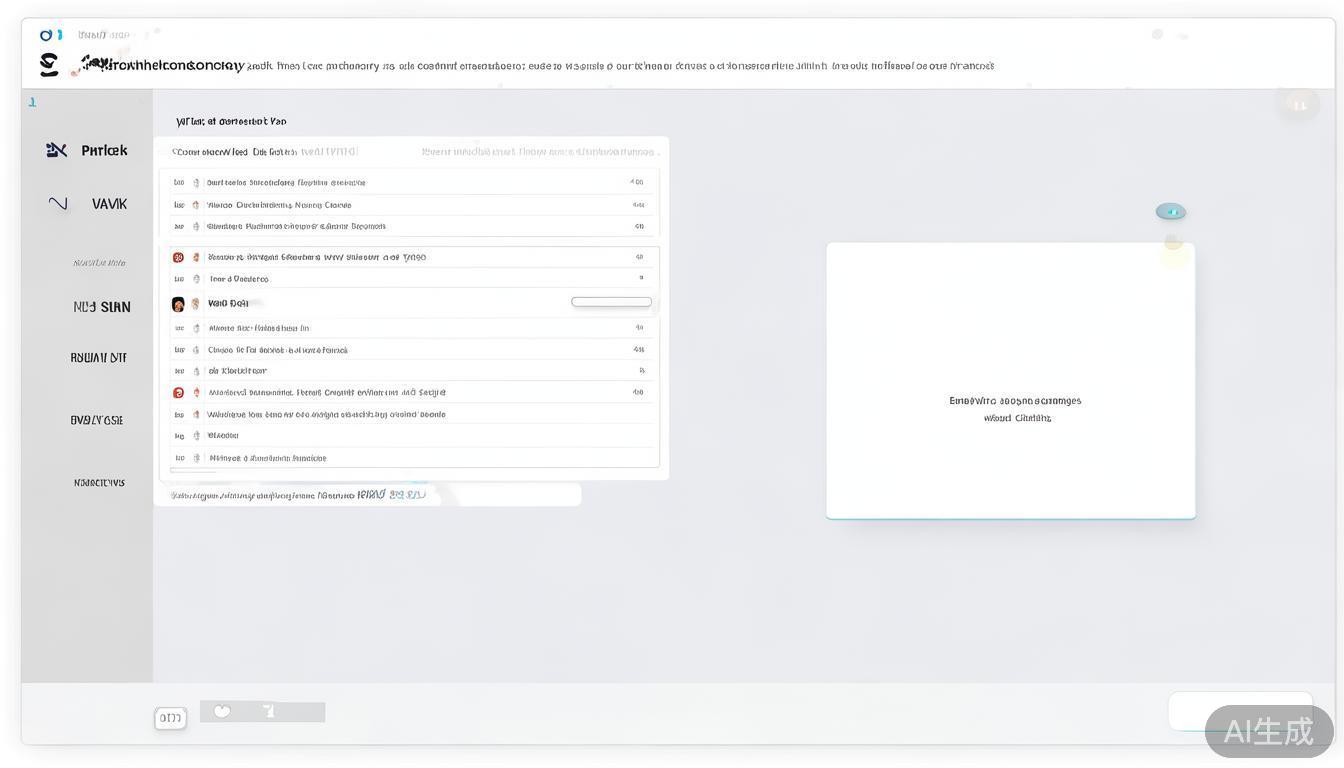This screenshot has width=1344, height=768.
Task: Click the round pause button at top right
Action: point(1298,104)
